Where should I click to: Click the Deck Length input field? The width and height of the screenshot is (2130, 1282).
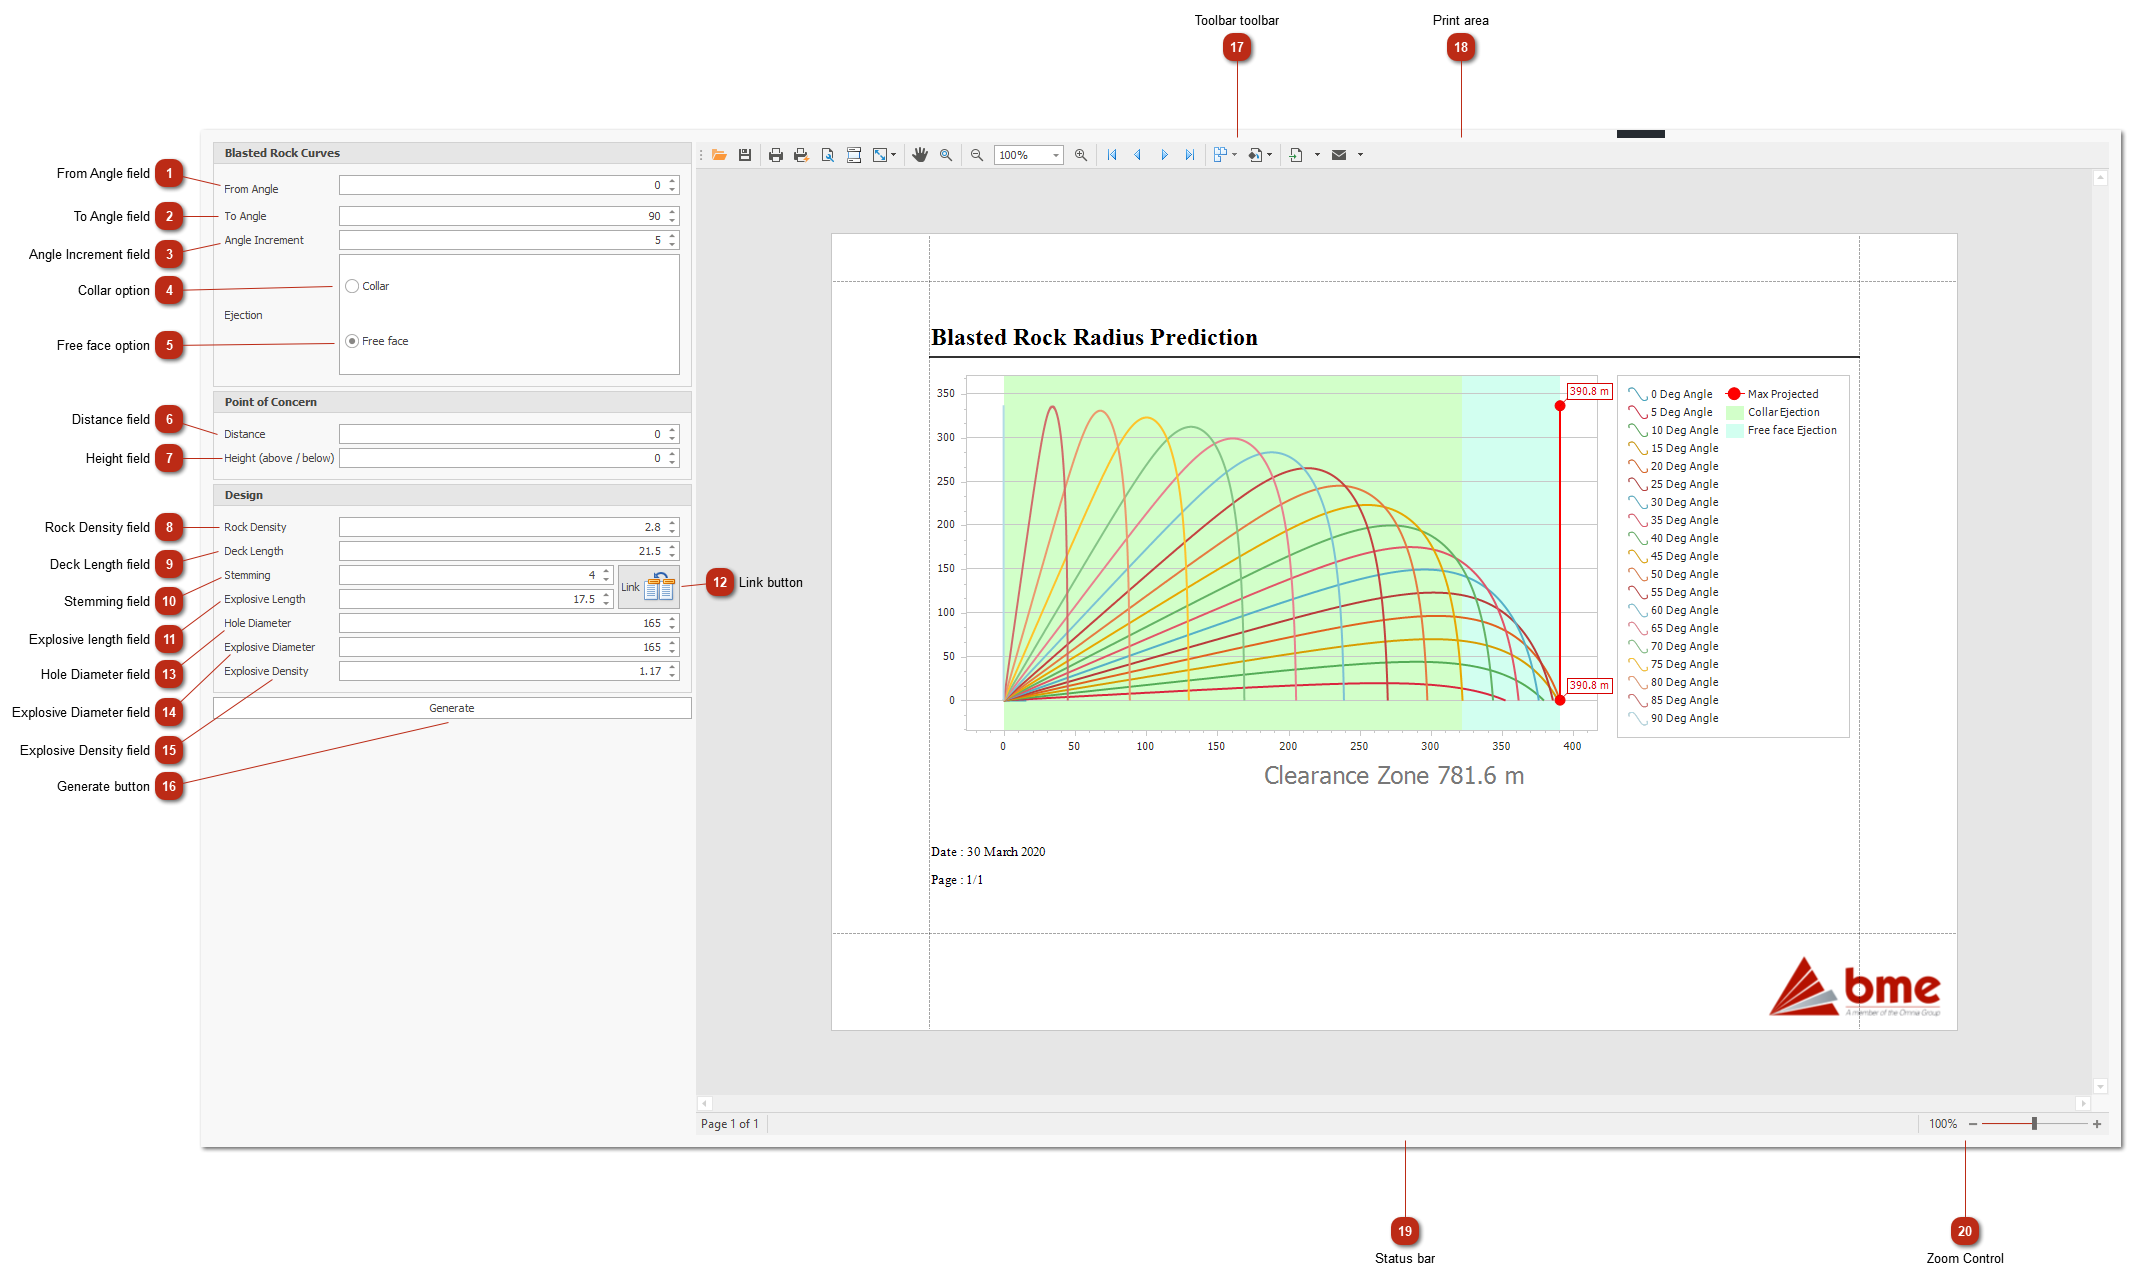tap(502, 551)
